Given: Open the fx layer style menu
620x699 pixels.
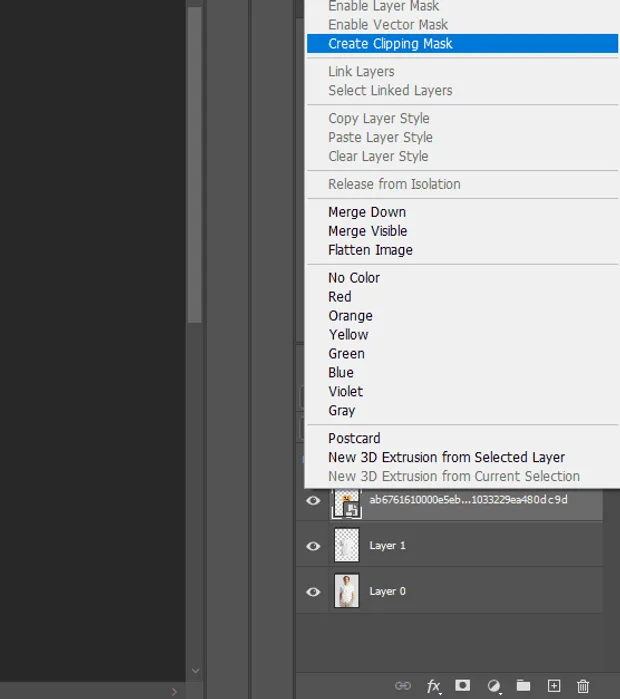Looking at the screenshot, I should [434, 686].
